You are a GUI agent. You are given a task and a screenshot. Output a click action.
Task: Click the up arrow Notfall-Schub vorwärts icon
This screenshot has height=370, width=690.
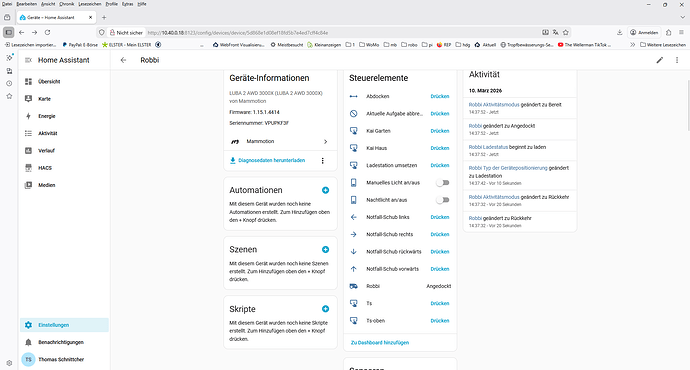353,269
